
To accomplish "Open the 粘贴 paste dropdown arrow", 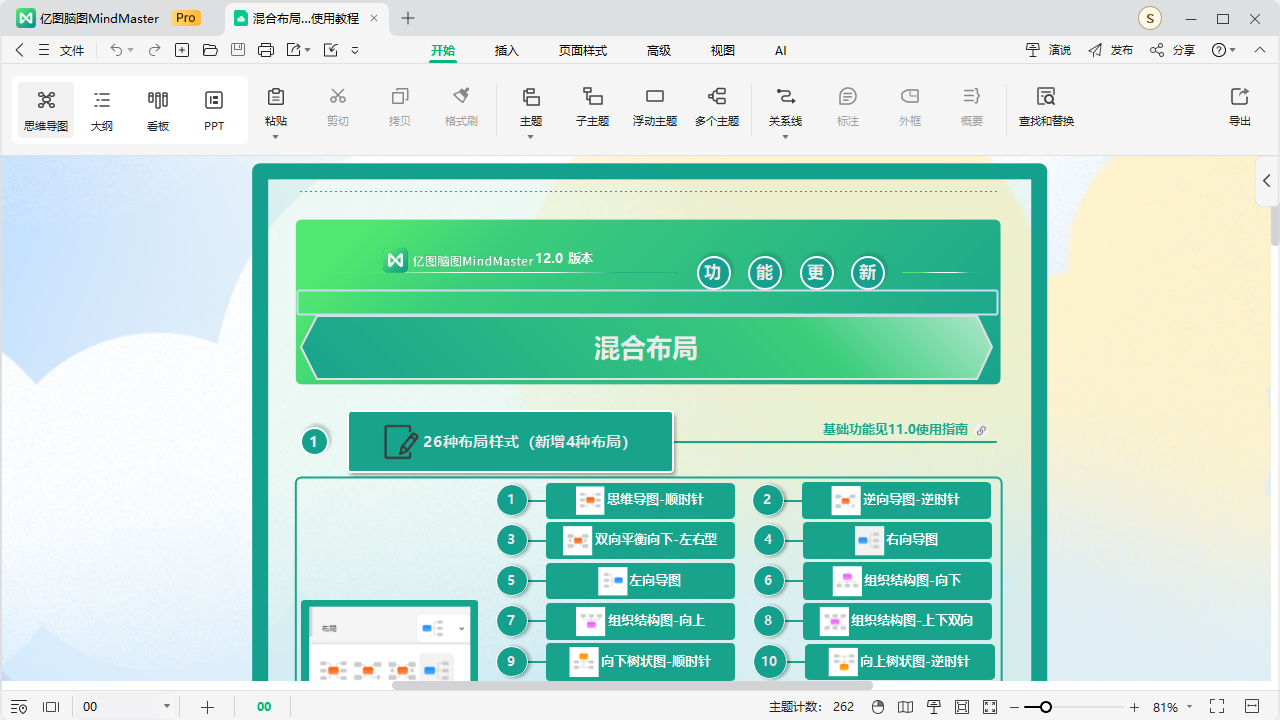I will pyautogui.click(x=276, y=136).
